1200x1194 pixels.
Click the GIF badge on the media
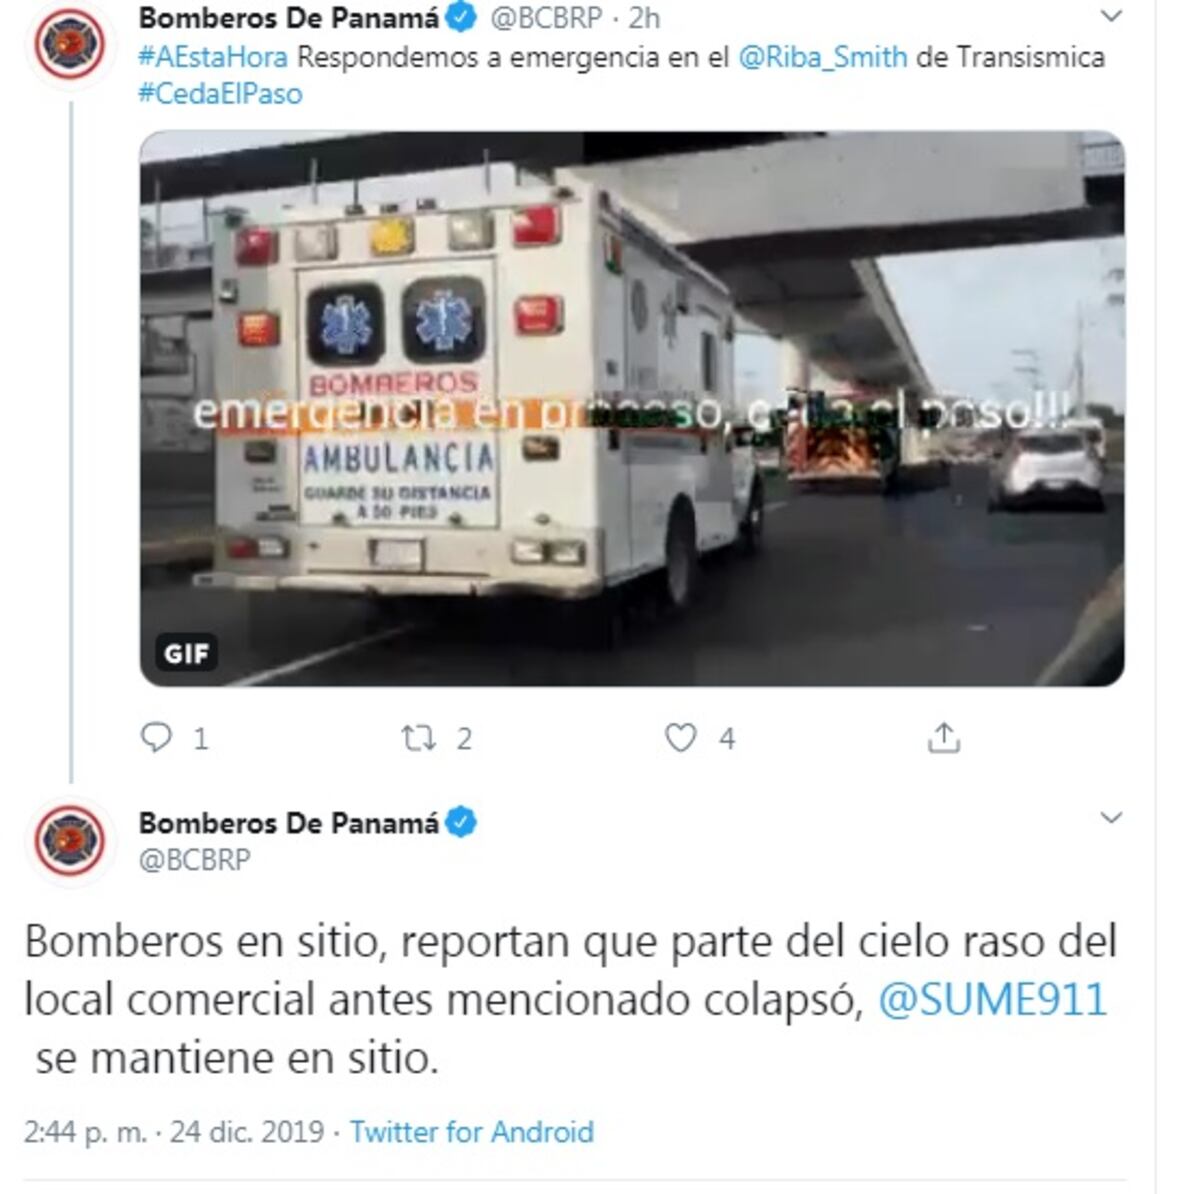pos(187,654)
